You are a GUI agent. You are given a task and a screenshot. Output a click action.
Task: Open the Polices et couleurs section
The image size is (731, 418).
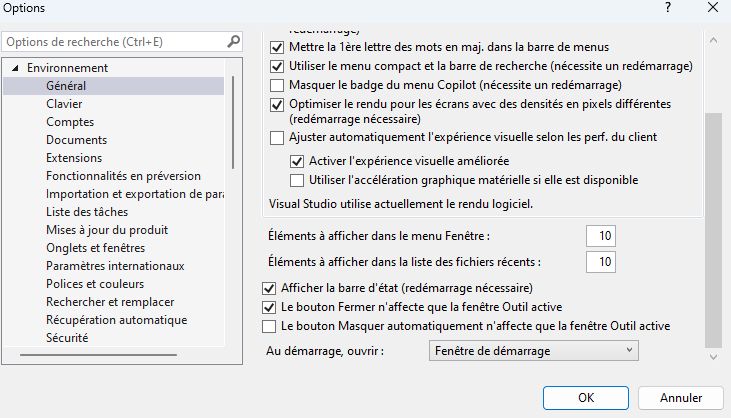coord(93,284)
